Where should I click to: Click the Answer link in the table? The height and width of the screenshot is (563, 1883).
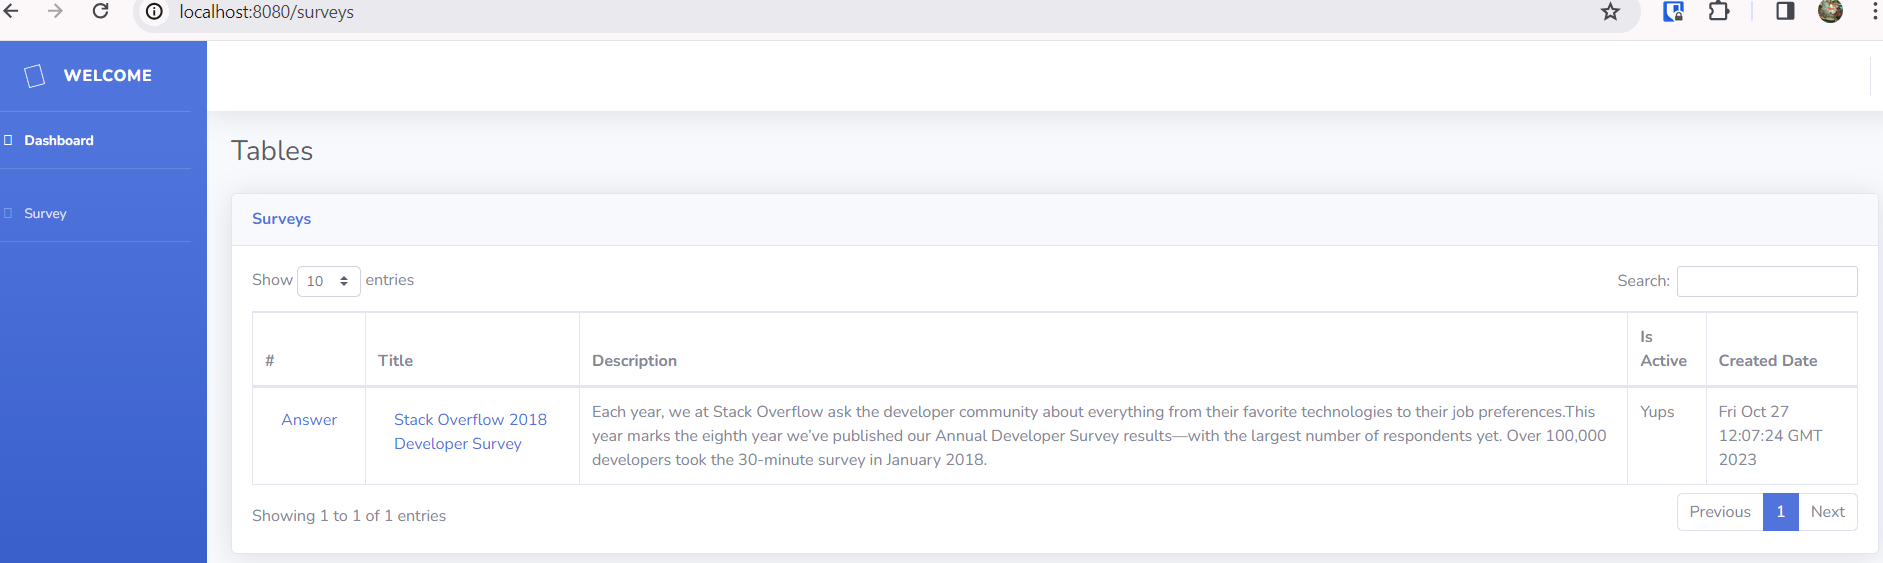pos(309,420)
